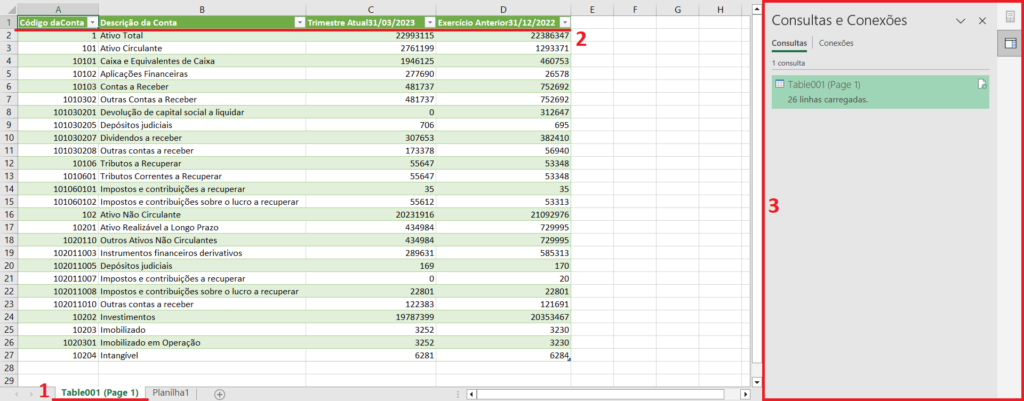
Task: Close the Consultas e Conexões pane
Action: (x=982, y=21)
